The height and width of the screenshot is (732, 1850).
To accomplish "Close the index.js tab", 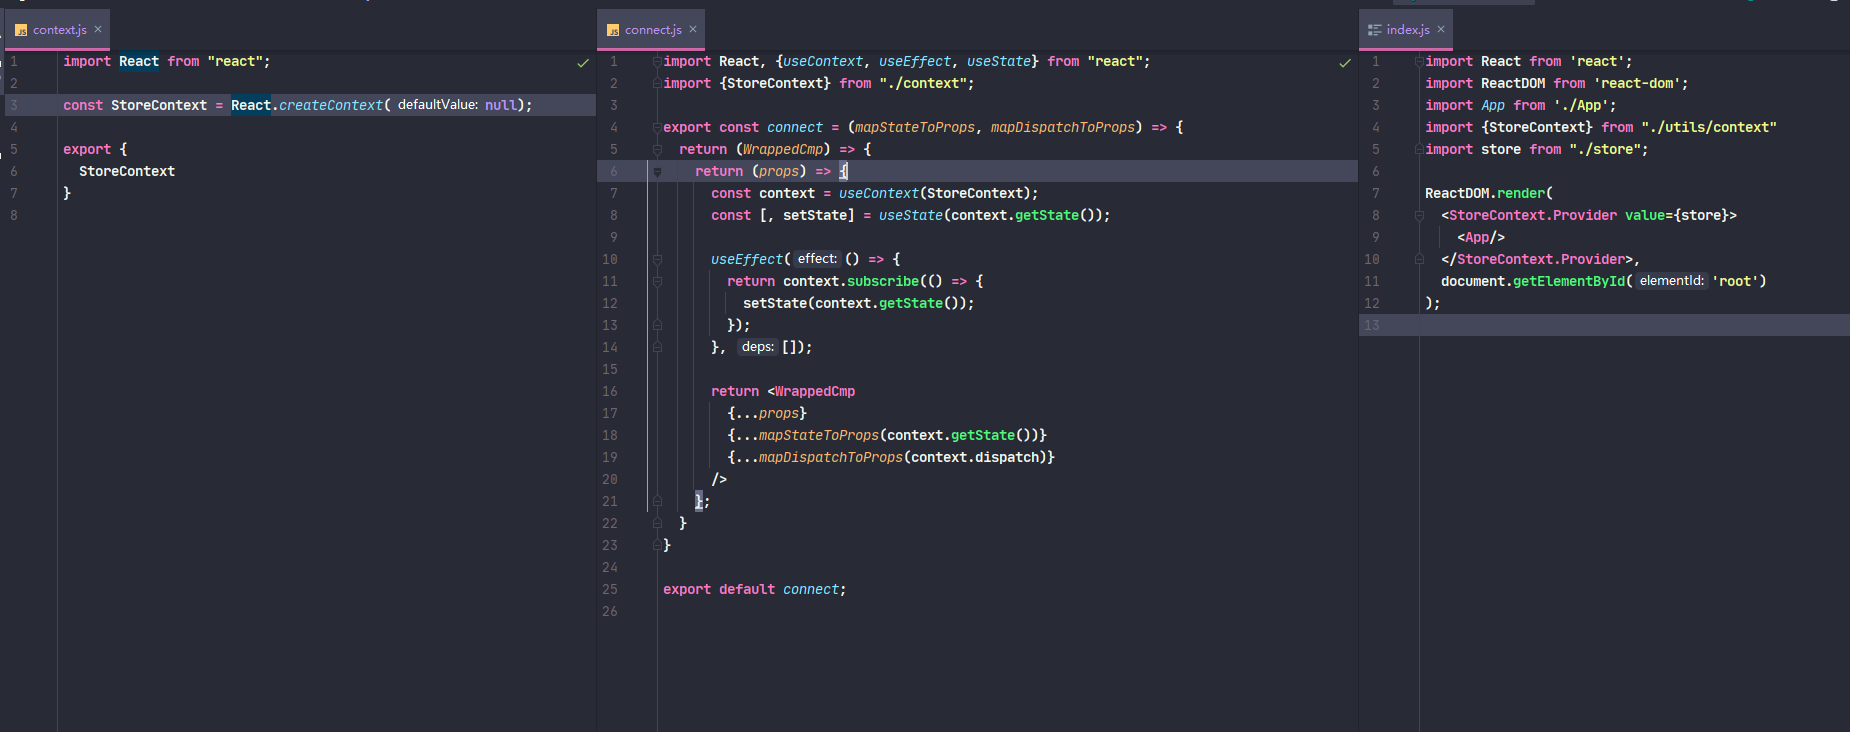I will 1441,30.
